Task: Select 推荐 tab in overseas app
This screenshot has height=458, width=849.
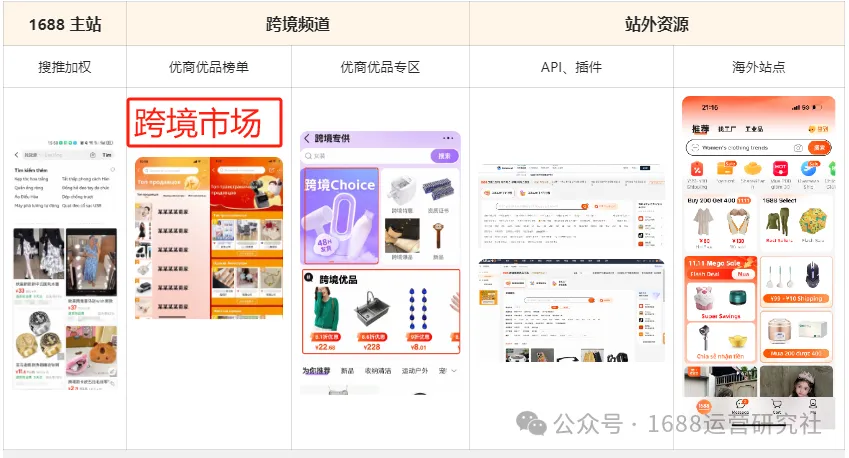Action: (700, 129)
